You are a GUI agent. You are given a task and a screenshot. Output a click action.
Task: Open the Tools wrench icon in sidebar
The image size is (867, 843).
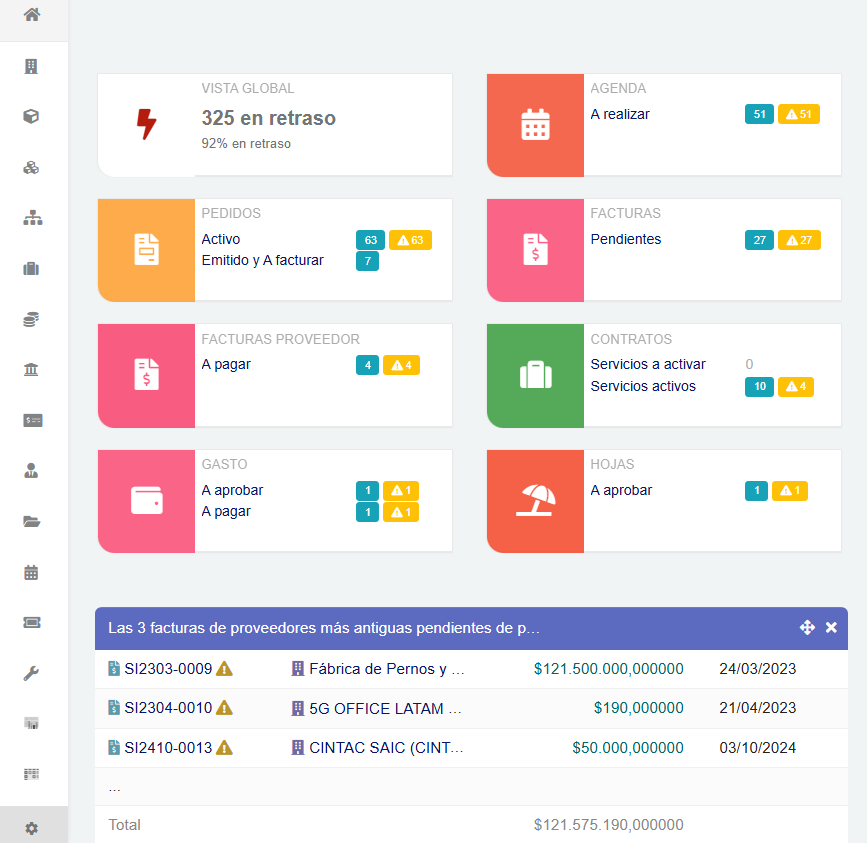(31, 674)
